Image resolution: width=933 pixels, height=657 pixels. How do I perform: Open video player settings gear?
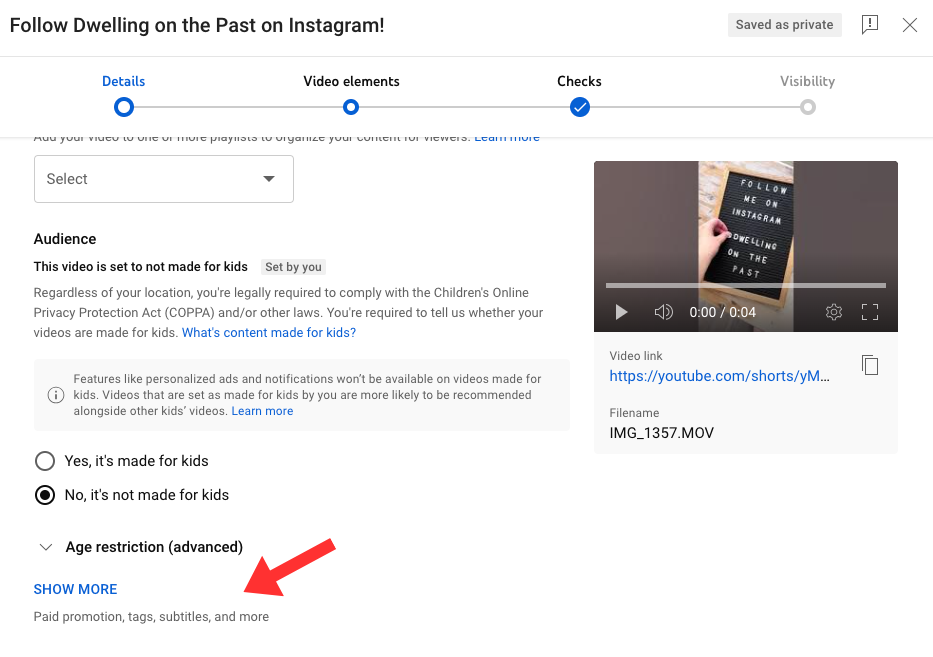[x=834, y=312]
